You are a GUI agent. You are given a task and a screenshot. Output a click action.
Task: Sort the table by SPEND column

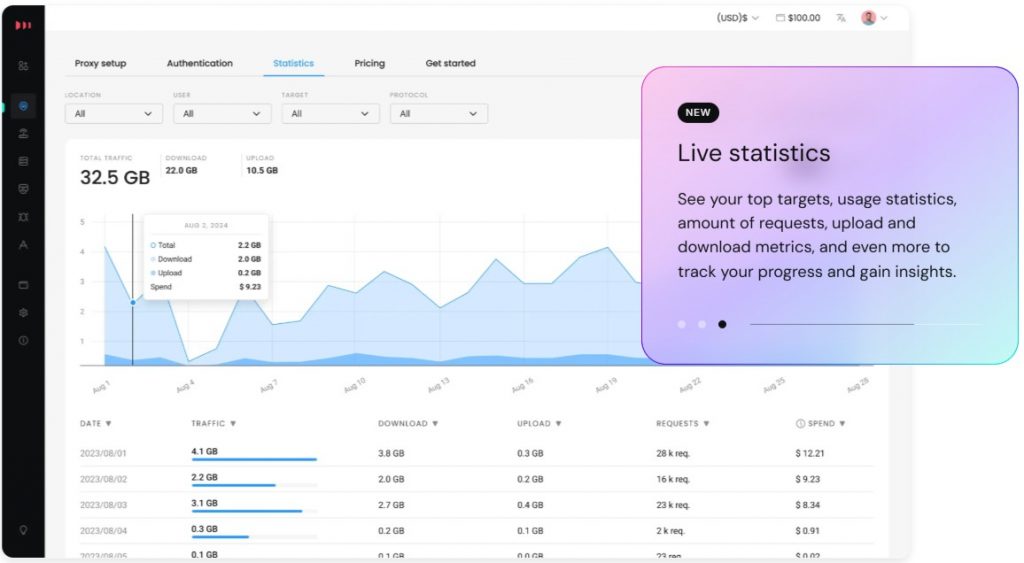click(826, 424)
